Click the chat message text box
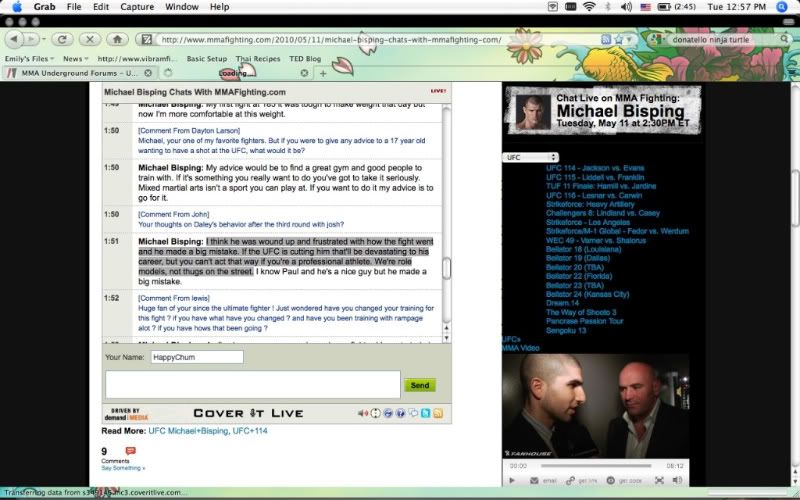 (253, 385)
